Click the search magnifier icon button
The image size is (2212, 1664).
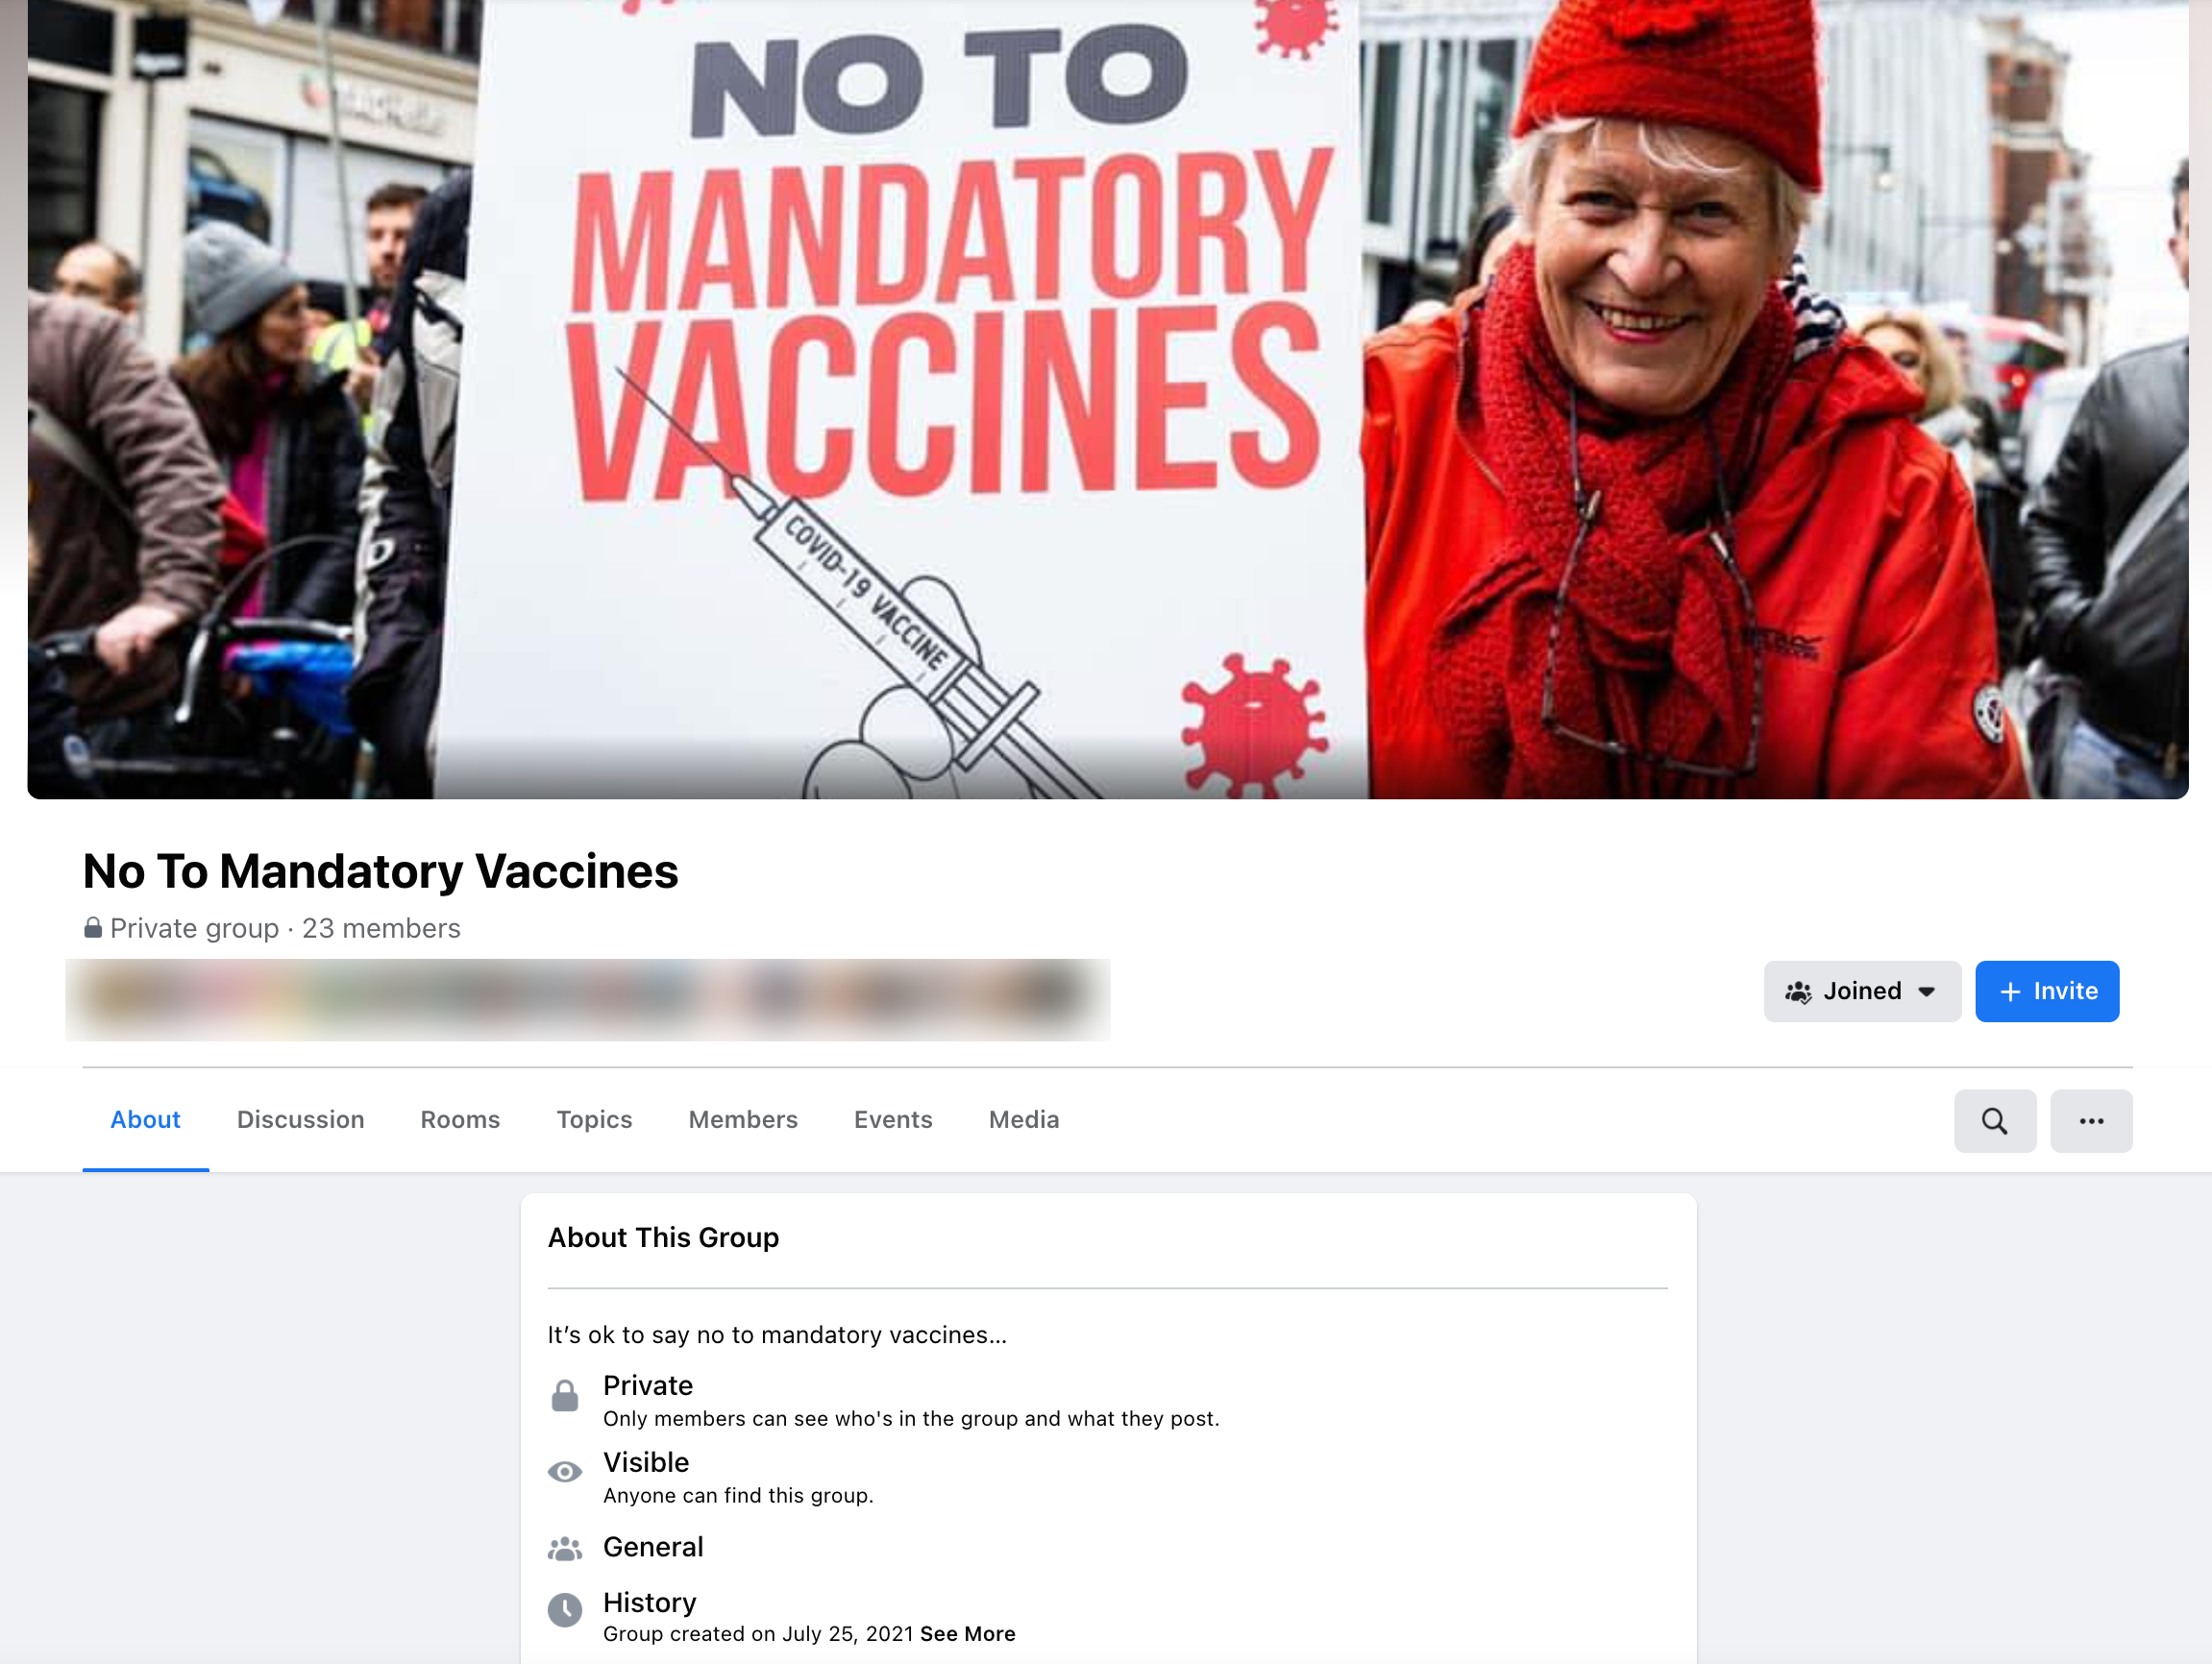(1994, 1121)
